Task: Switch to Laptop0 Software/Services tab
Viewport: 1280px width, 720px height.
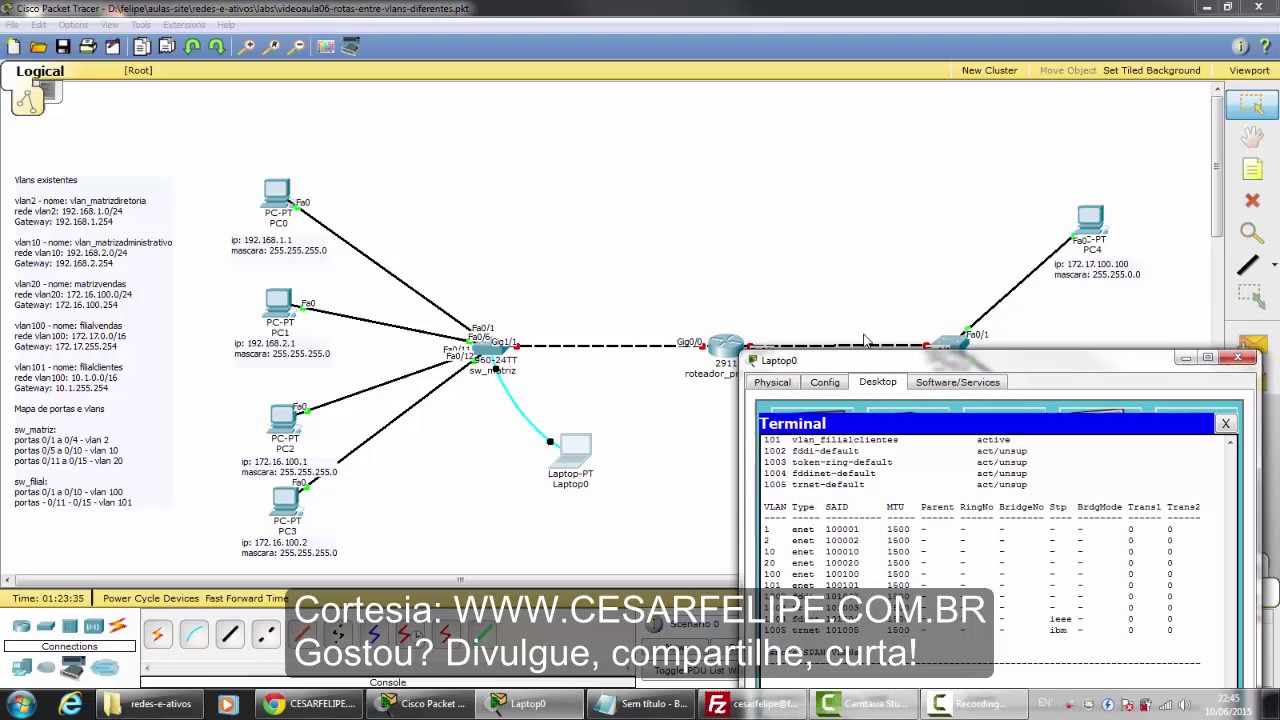Action: 957,382
